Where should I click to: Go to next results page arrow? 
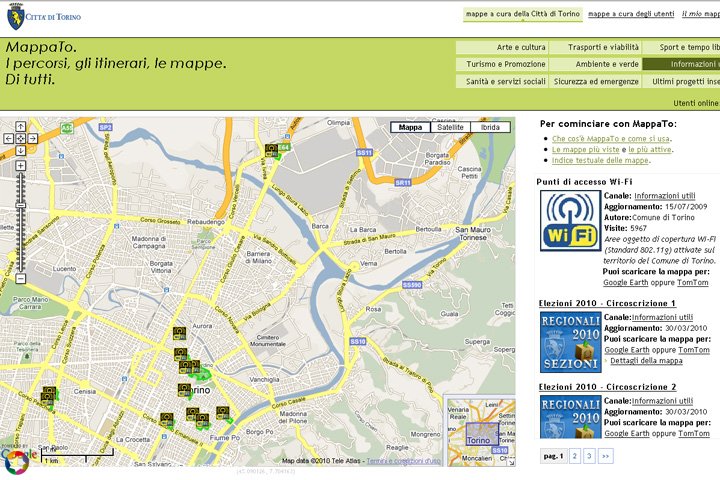pyautogui.click(x=605, y=456)
